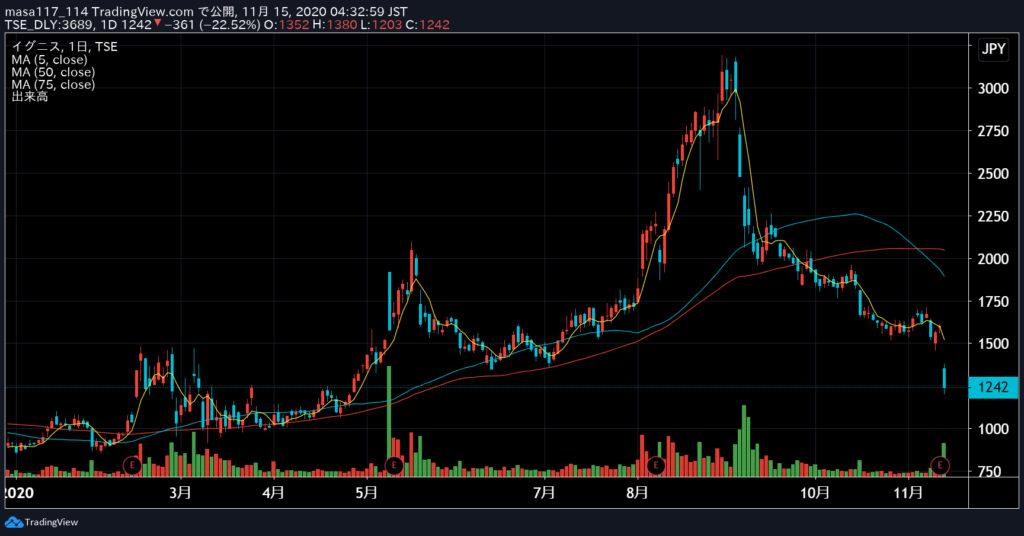Click the earnings marker near May
The image size is (1024, 536).
[394, 465]
